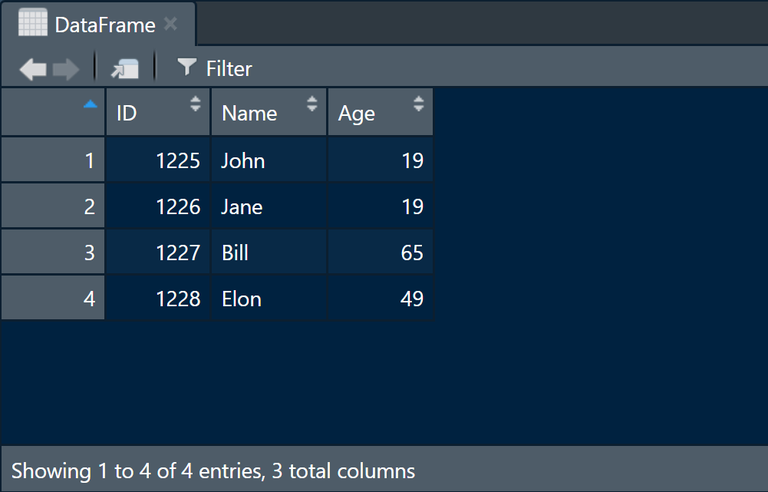Click Bill's age cell showing 65
The image size is (768, 492).
tap(381, 252)
